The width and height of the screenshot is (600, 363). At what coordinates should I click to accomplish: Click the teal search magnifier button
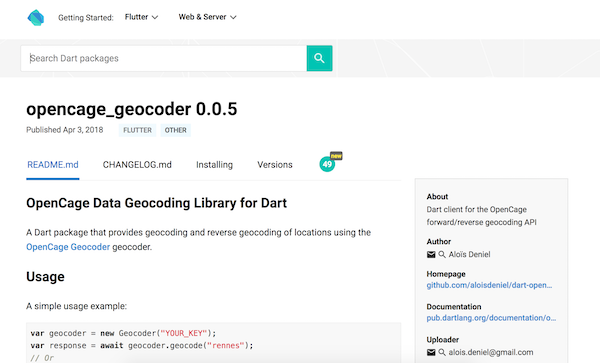(319, 58)
